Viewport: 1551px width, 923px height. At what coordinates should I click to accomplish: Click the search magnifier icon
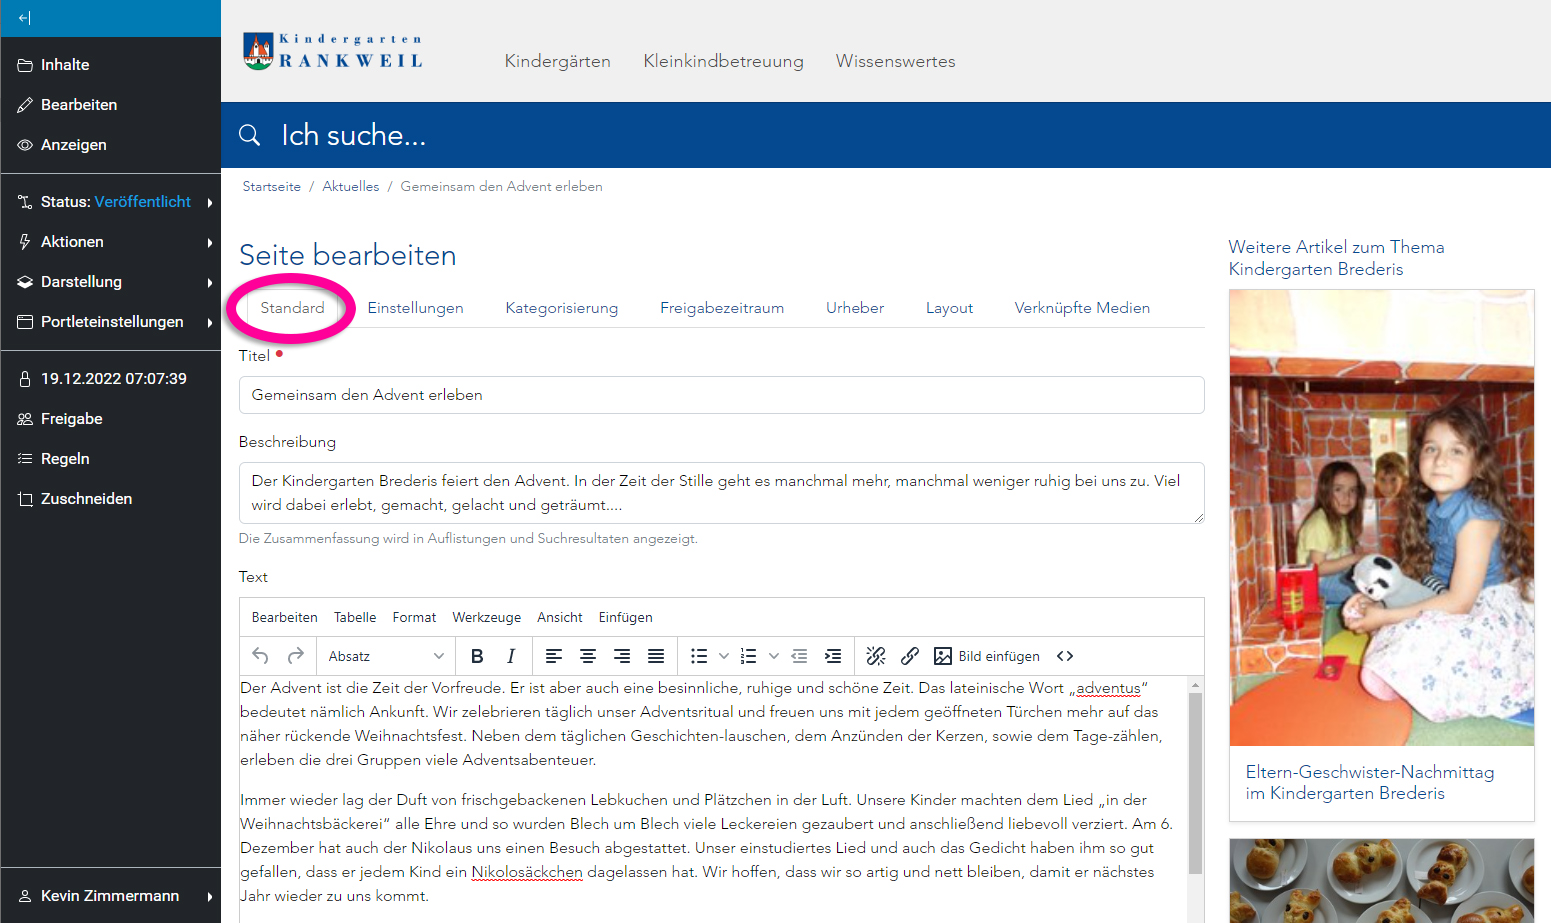250,135
